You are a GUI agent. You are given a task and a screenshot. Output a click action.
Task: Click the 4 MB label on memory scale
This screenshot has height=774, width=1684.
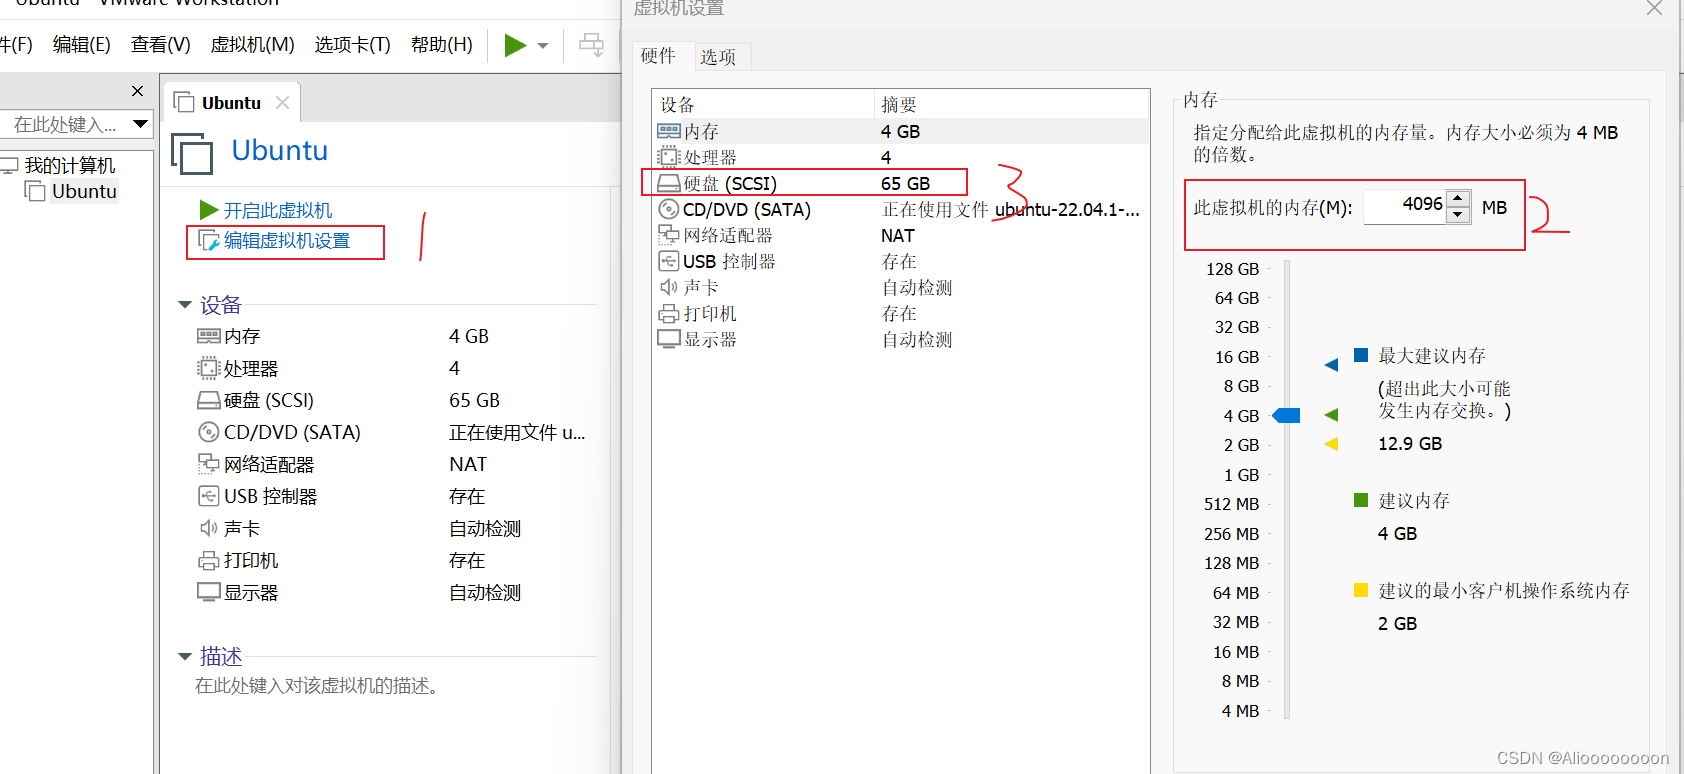point(1240,711)
